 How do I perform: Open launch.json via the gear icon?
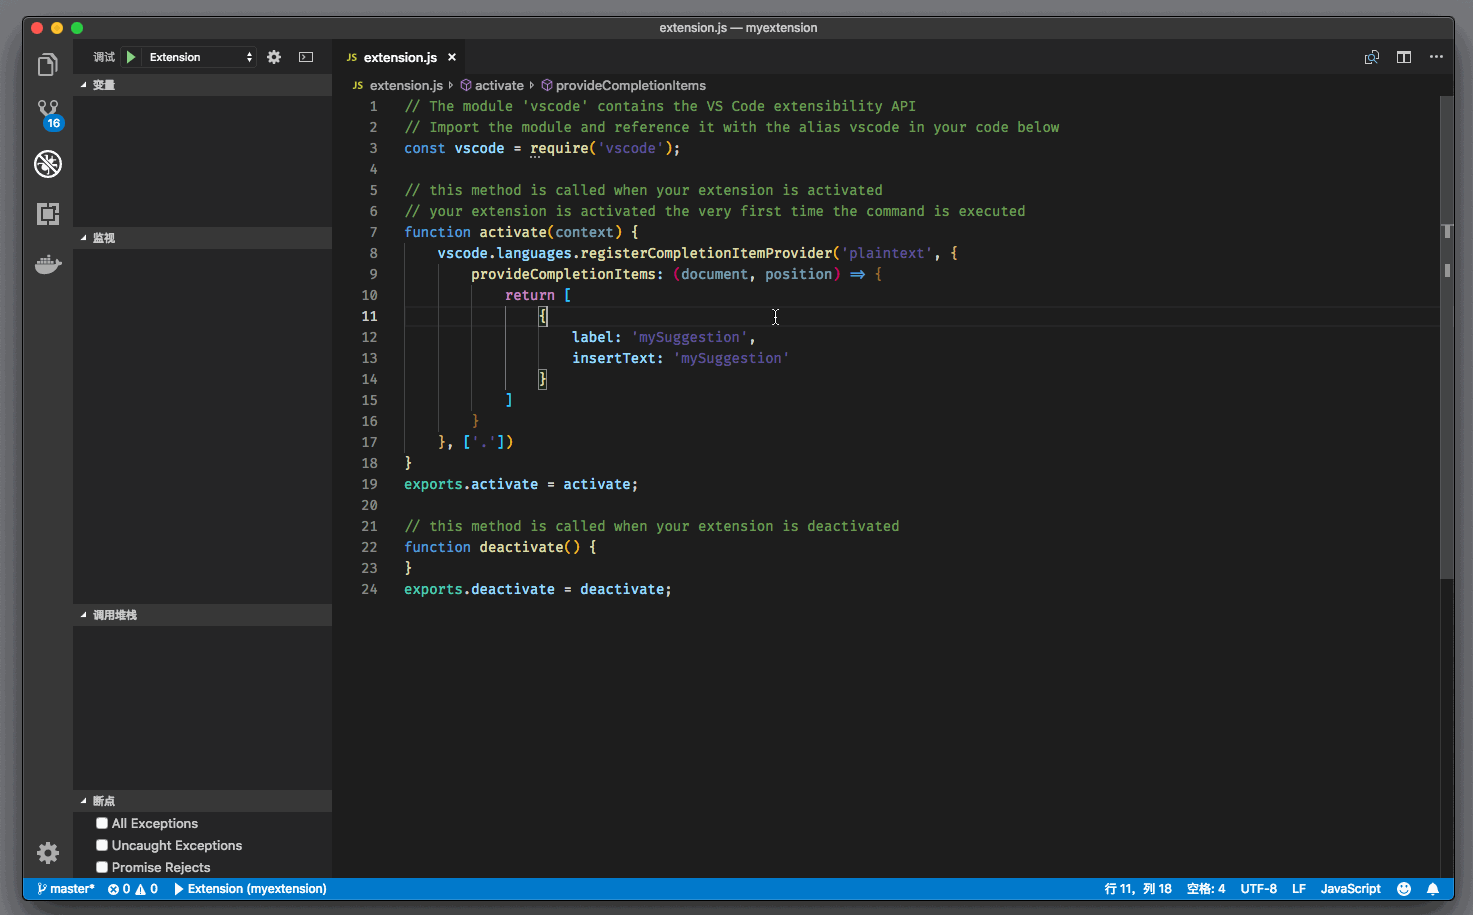[x=274, y=57]
